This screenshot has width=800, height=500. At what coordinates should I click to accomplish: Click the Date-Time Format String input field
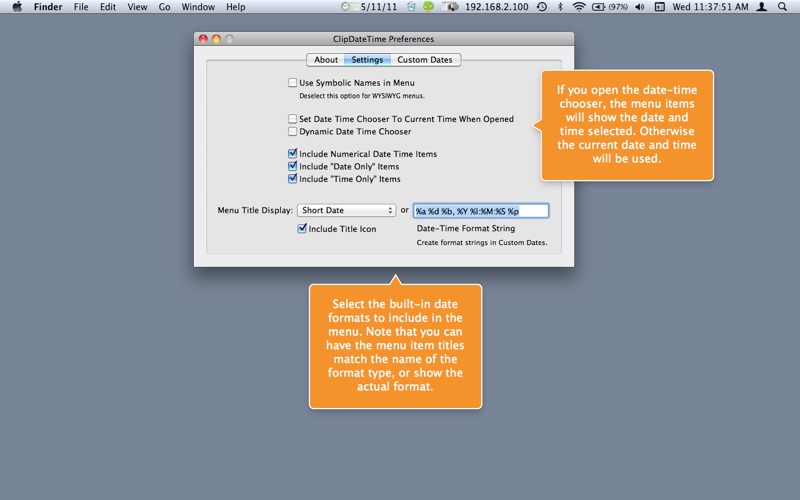click(481, 211)
